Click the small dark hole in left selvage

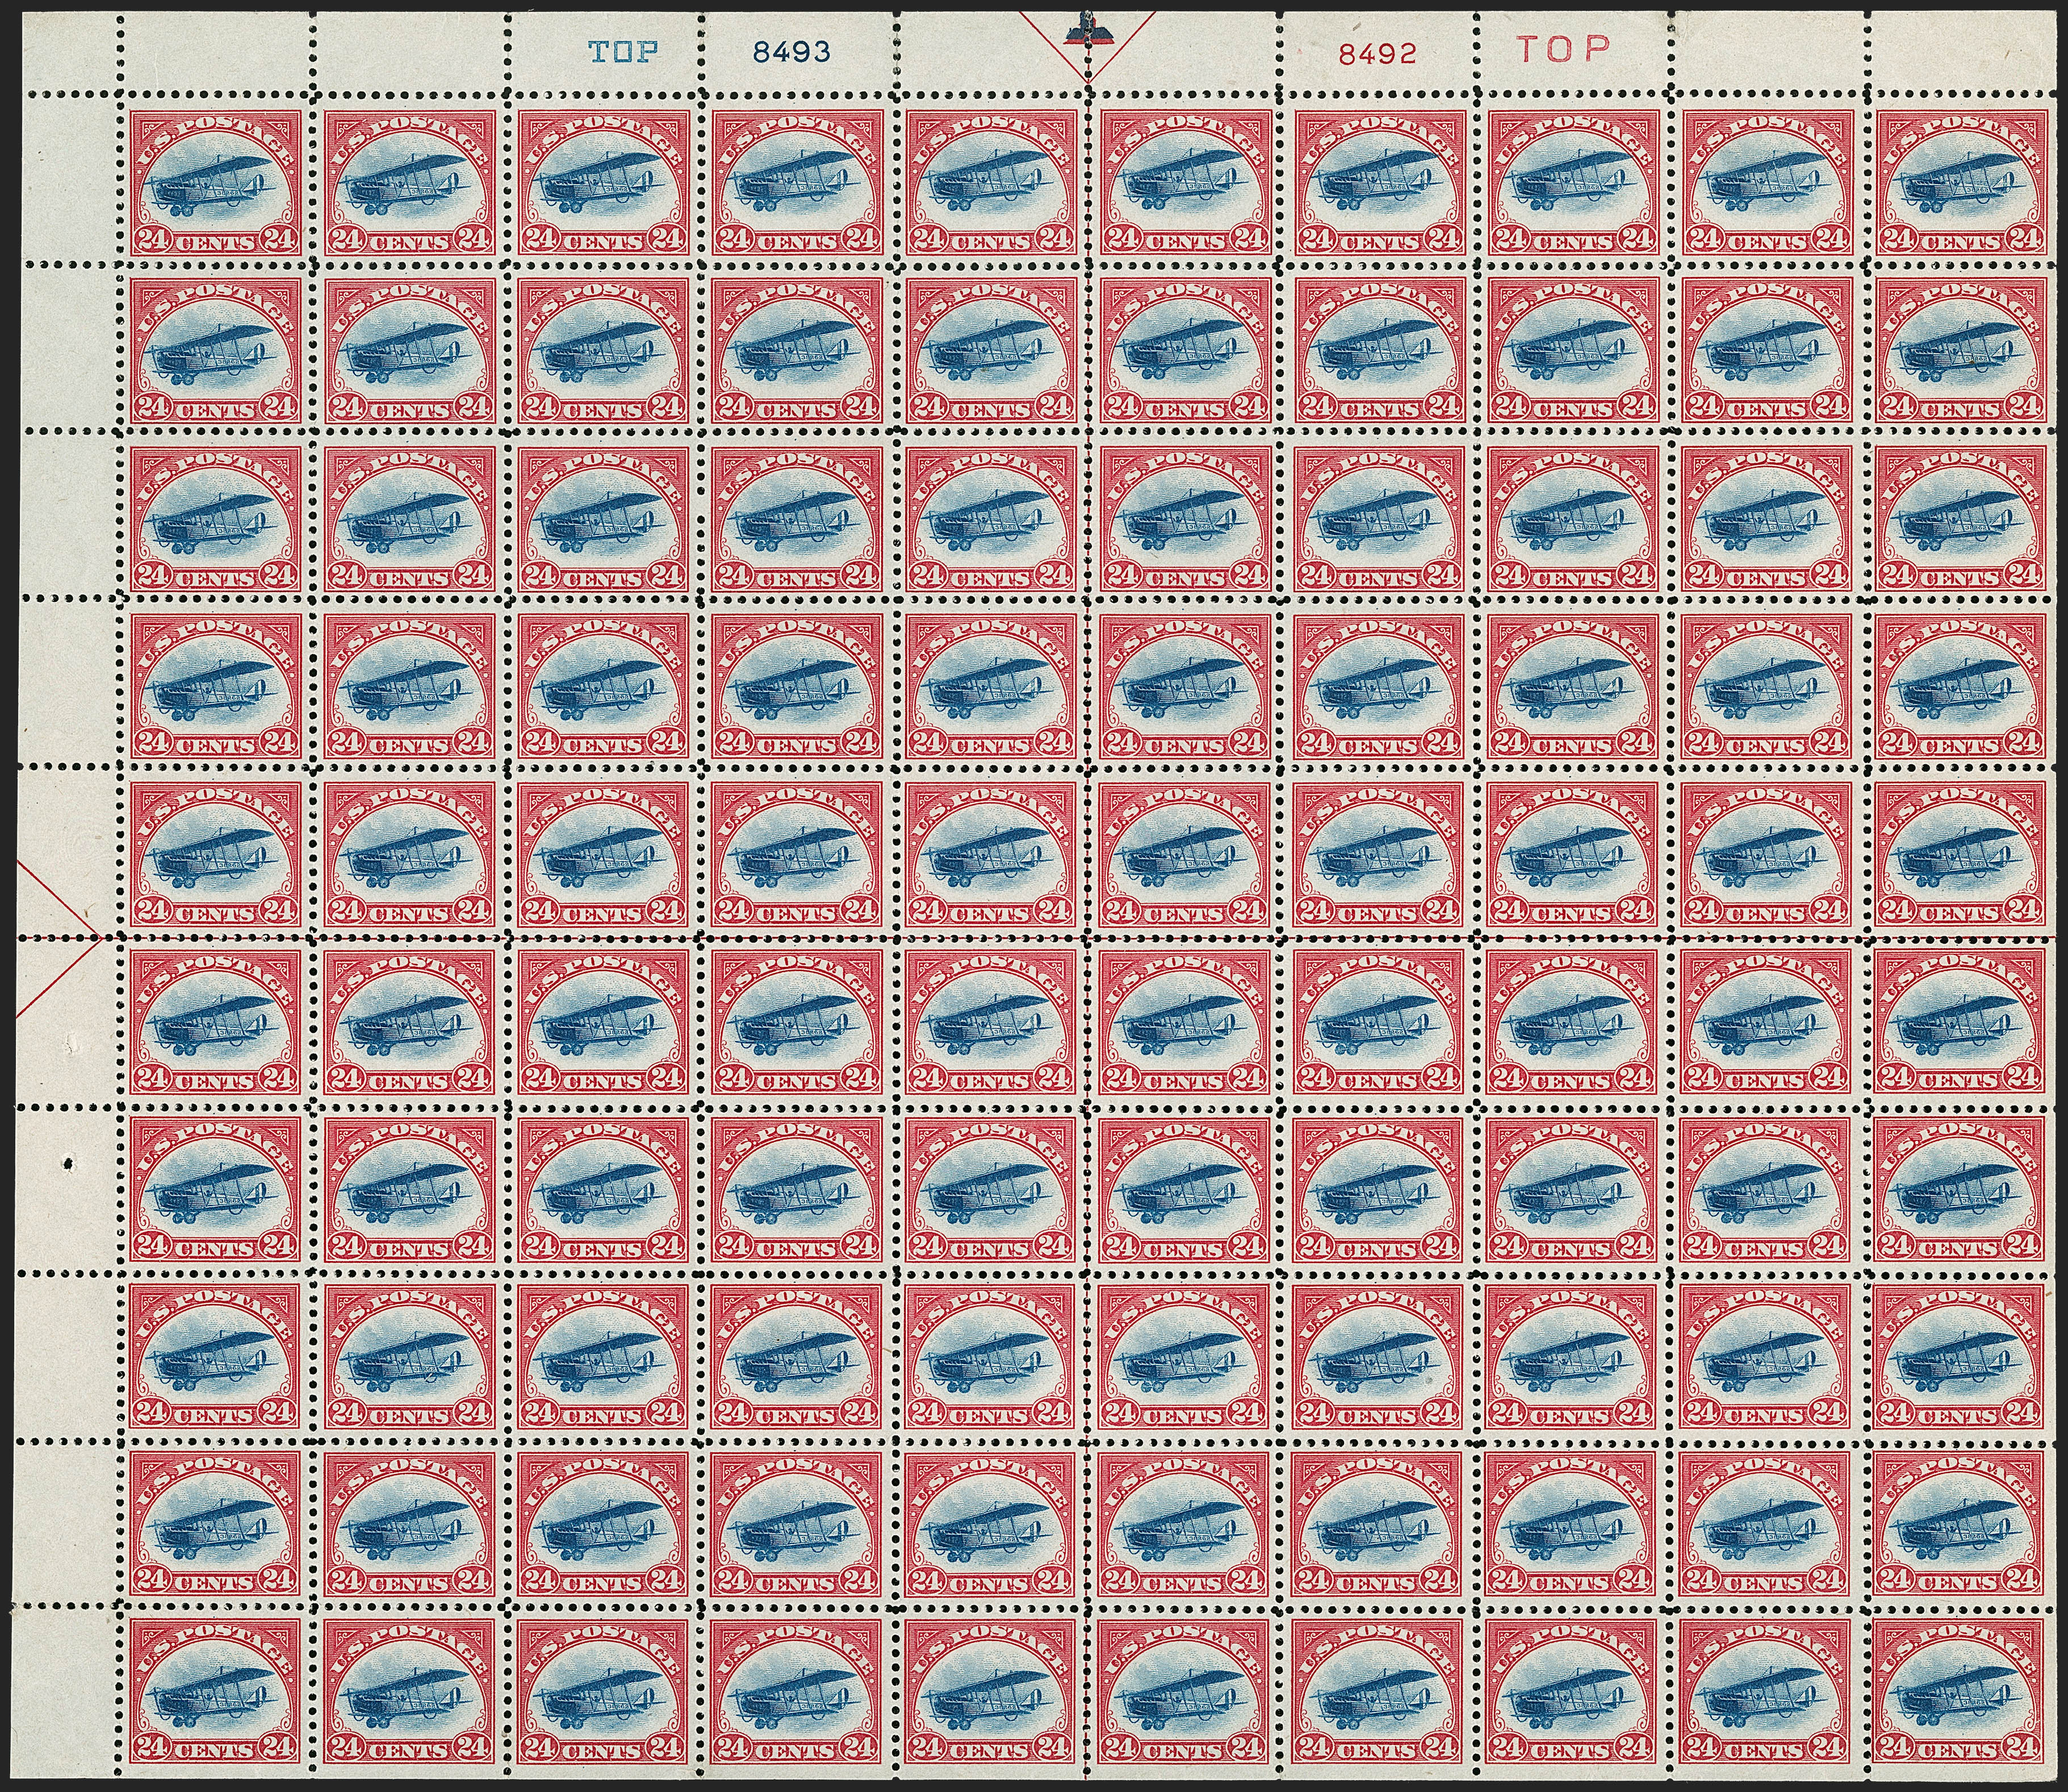click(x=69, y=1163)
